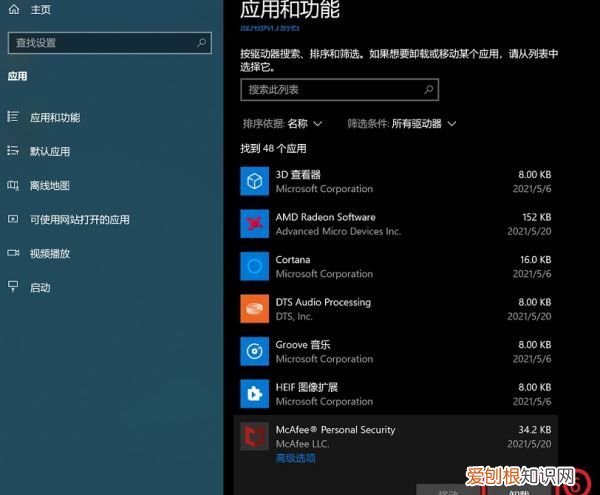Screen dimensions: 600x495
Task: Click DTS, Inc. publisher text
Action: pyautogui.click(x=294, y=316)
